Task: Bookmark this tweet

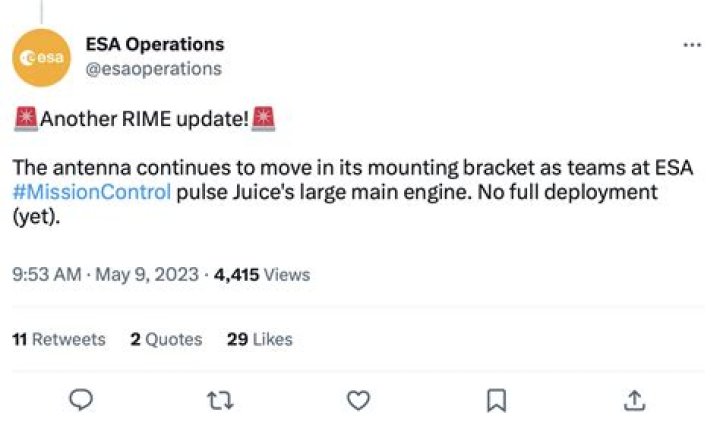Action: click(496, 400)
